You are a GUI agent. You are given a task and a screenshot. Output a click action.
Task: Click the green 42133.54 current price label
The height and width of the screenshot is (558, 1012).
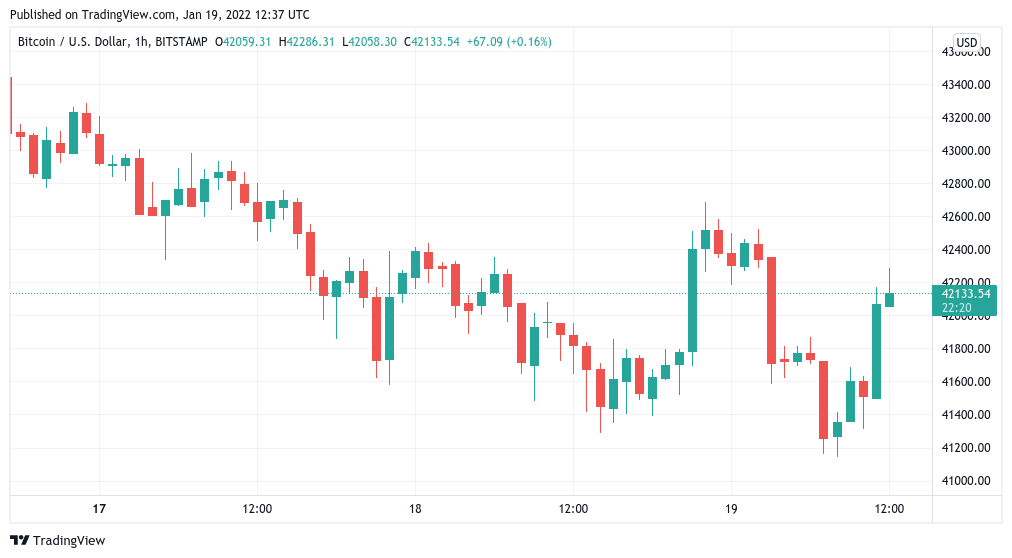[966, 294]
